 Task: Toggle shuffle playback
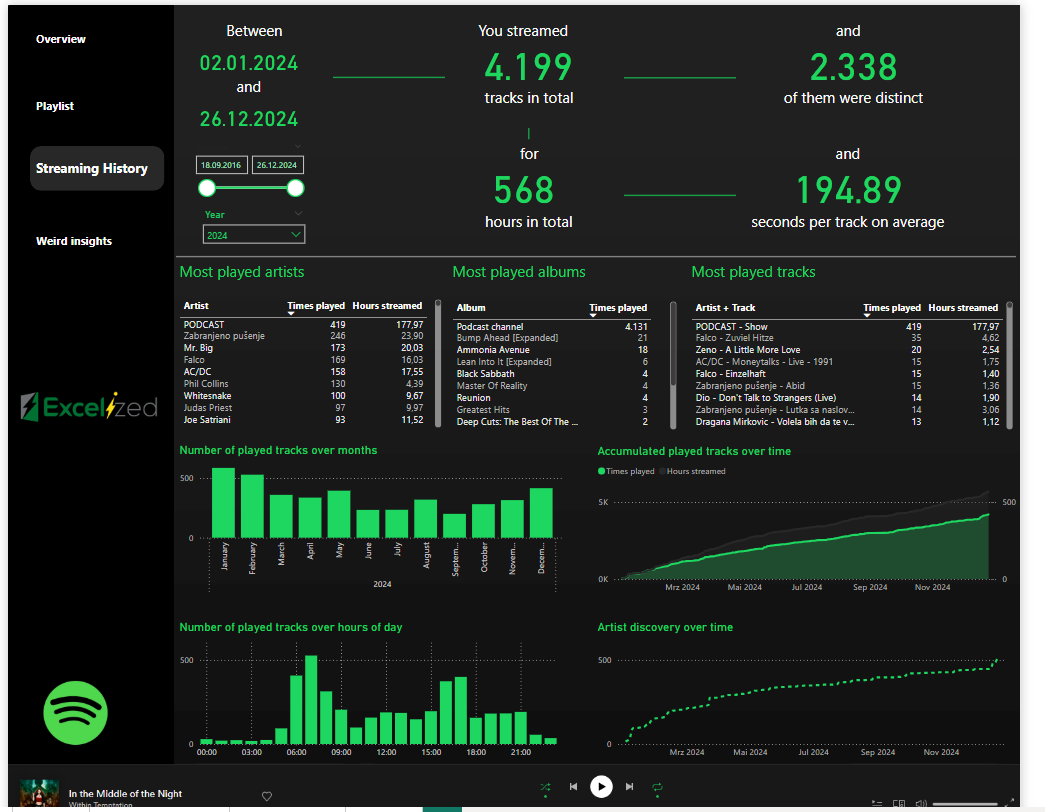pos(545,787)
